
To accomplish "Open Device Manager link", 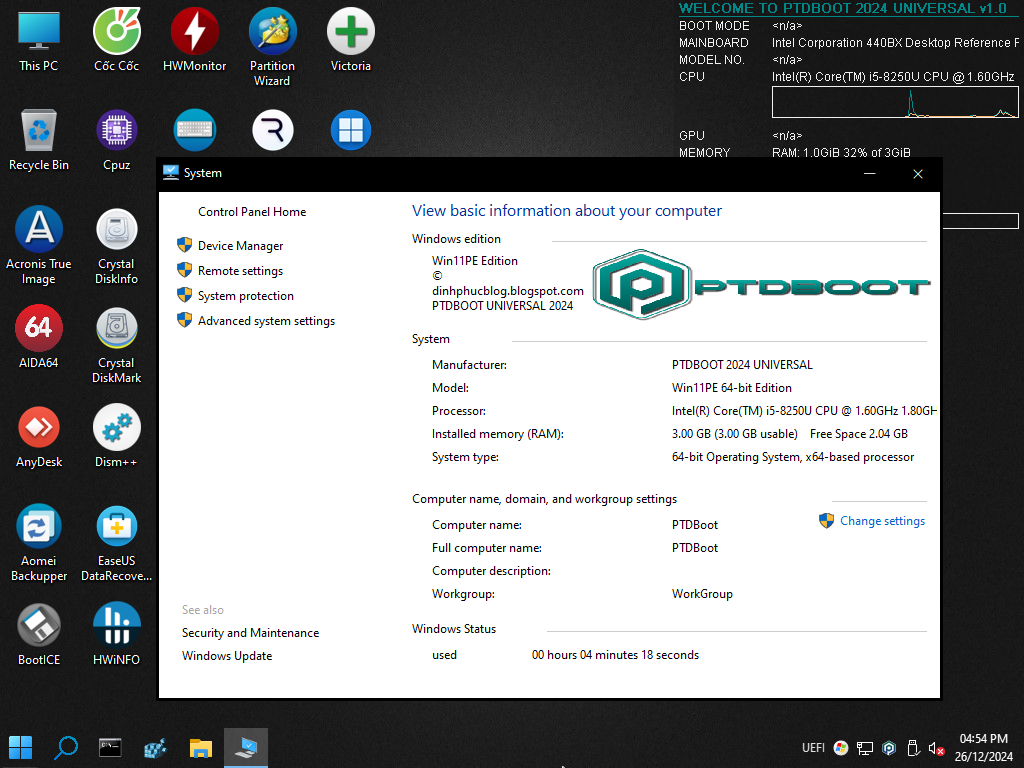I will (x=240, y=246).
